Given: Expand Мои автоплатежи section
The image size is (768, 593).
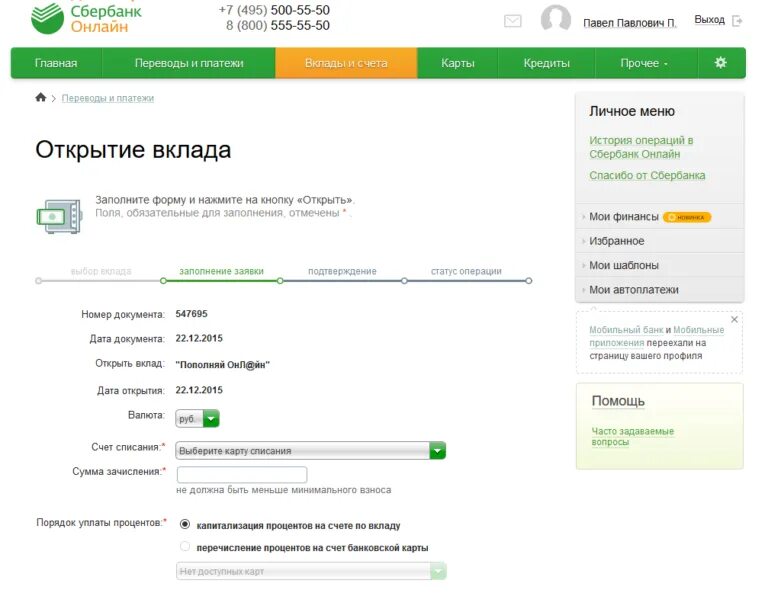Looking at the screenshot, I should click(634, 290).
